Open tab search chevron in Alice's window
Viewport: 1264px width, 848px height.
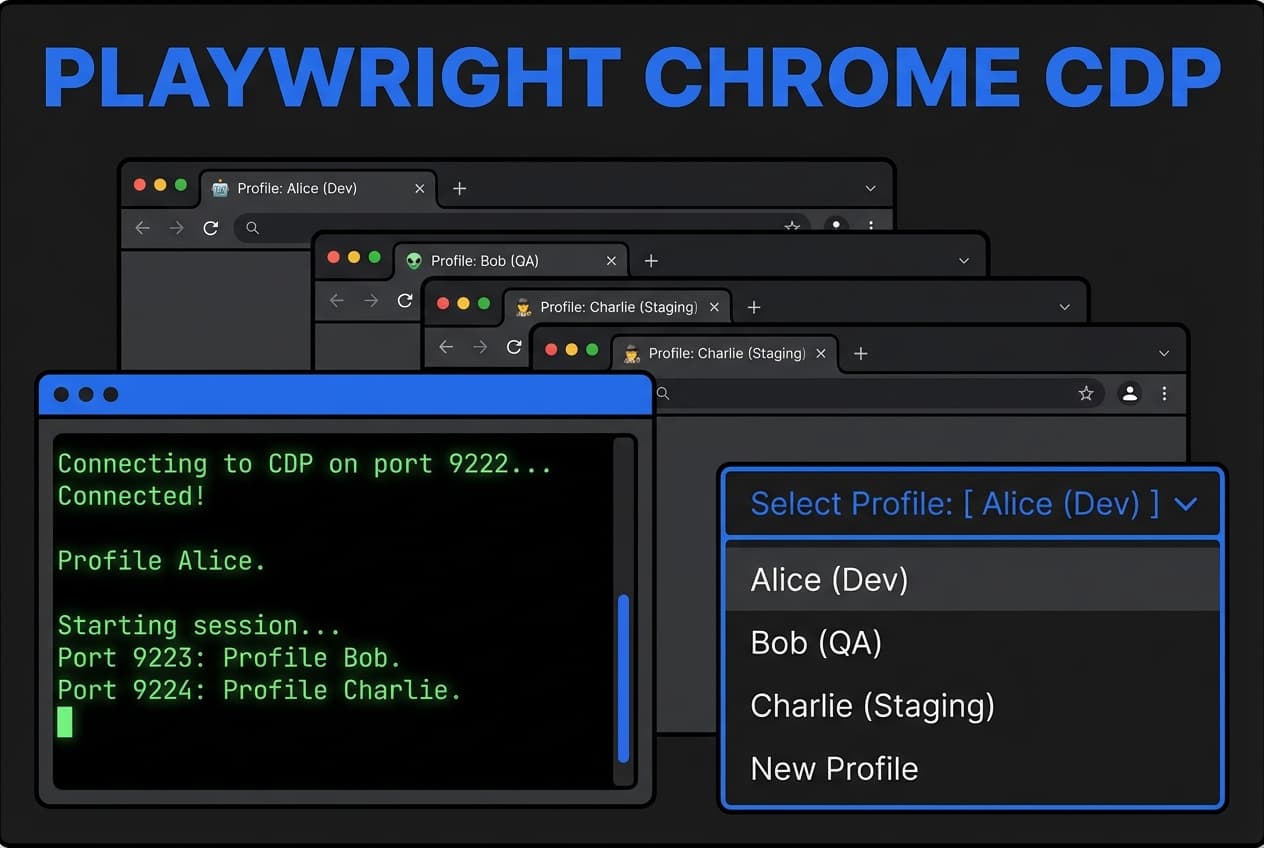click(870, 188)
